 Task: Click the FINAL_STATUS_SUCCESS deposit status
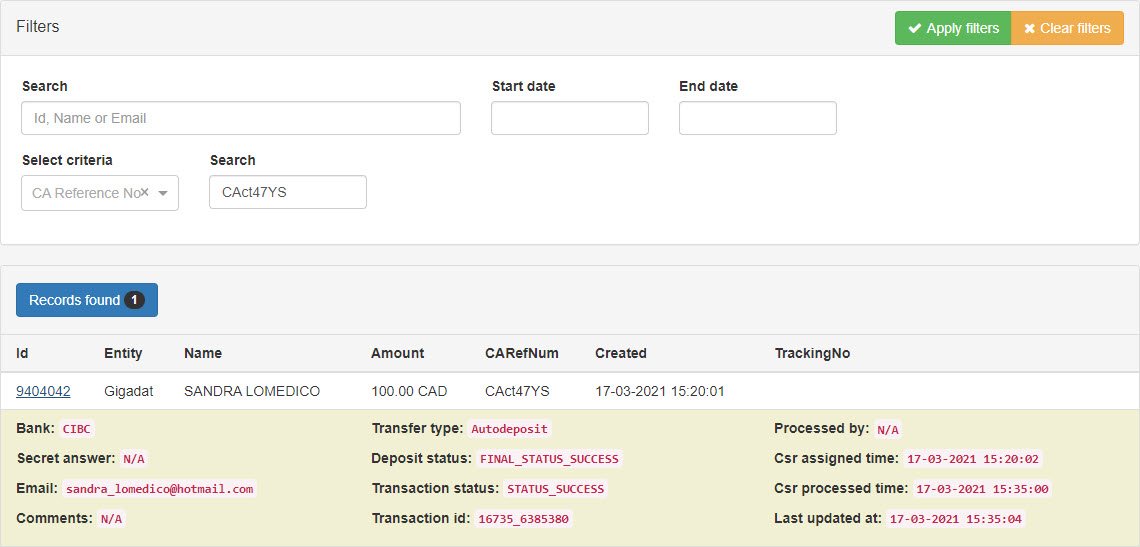pos(549,459)
